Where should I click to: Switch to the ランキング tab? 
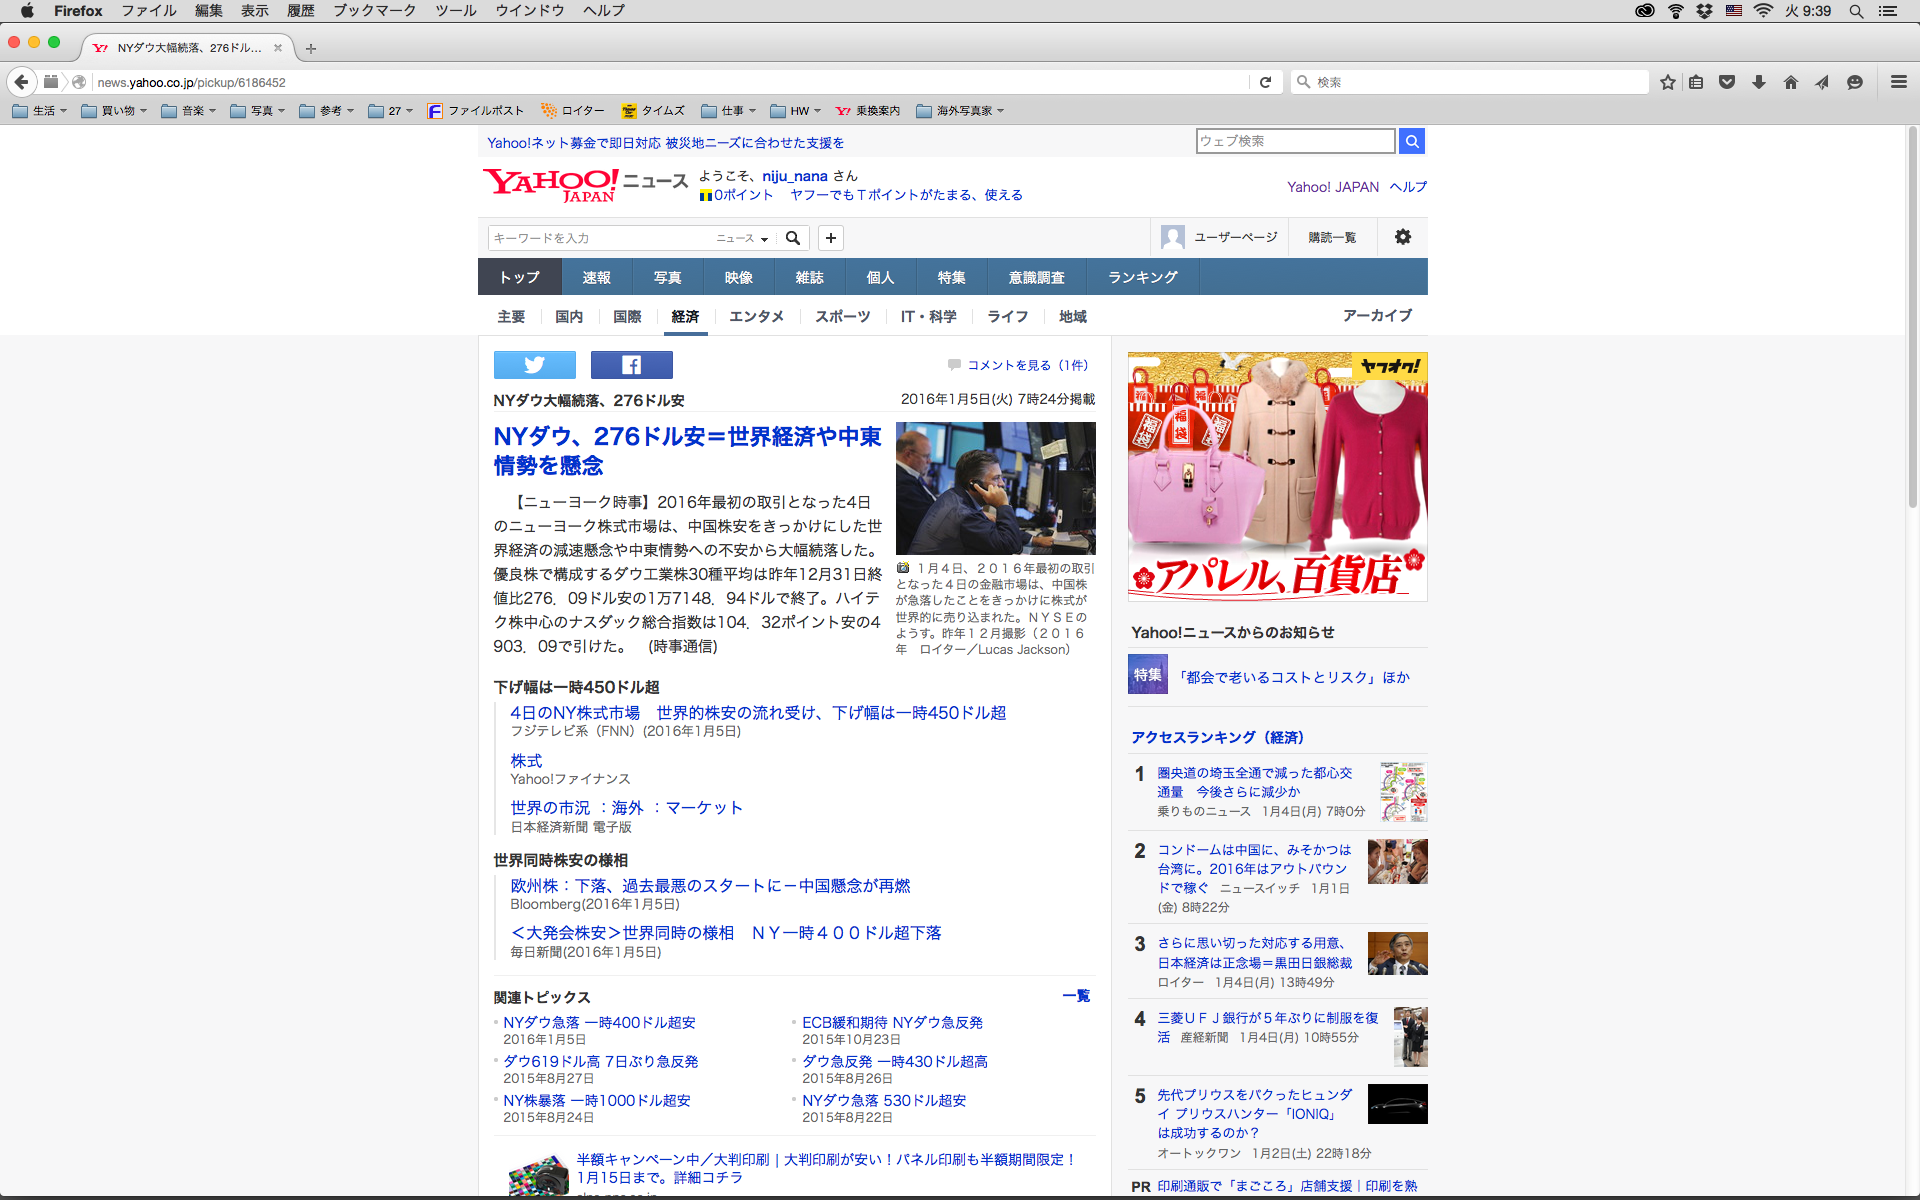1142,277
